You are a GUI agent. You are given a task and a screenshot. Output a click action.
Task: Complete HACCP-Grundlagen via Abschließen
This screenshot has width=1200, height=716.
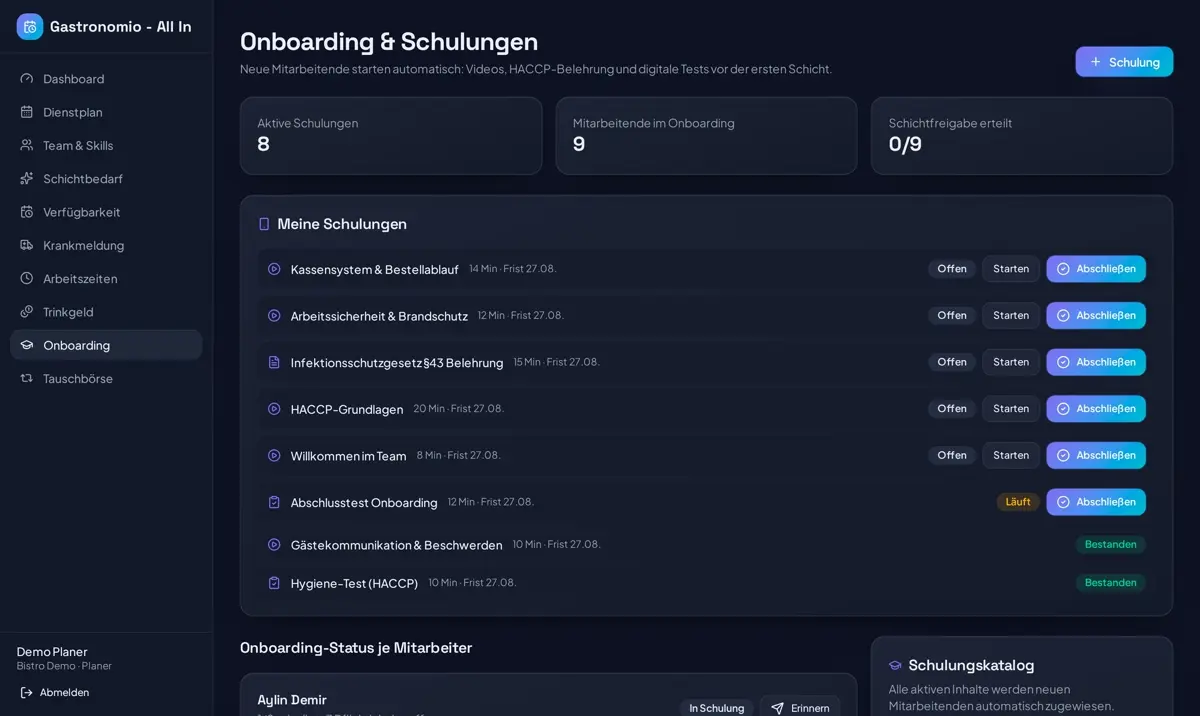point(1096,409)
